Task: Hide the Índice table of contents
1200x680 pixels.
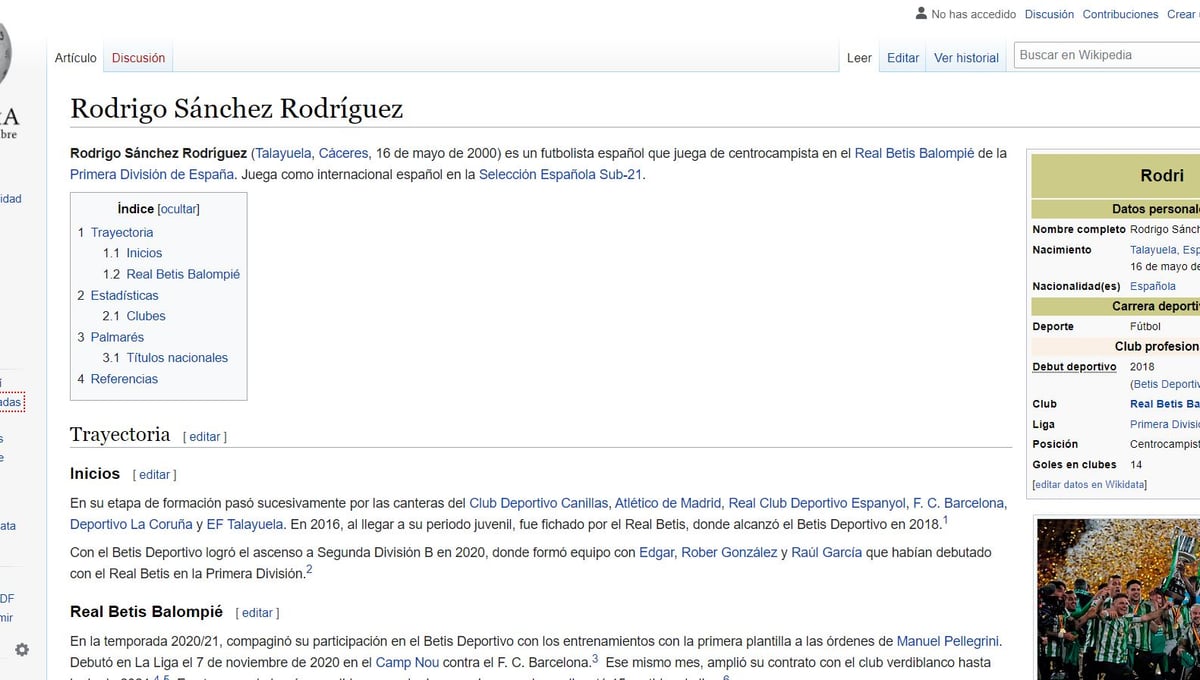Action: pyautogui.click(x=179, y=209)
